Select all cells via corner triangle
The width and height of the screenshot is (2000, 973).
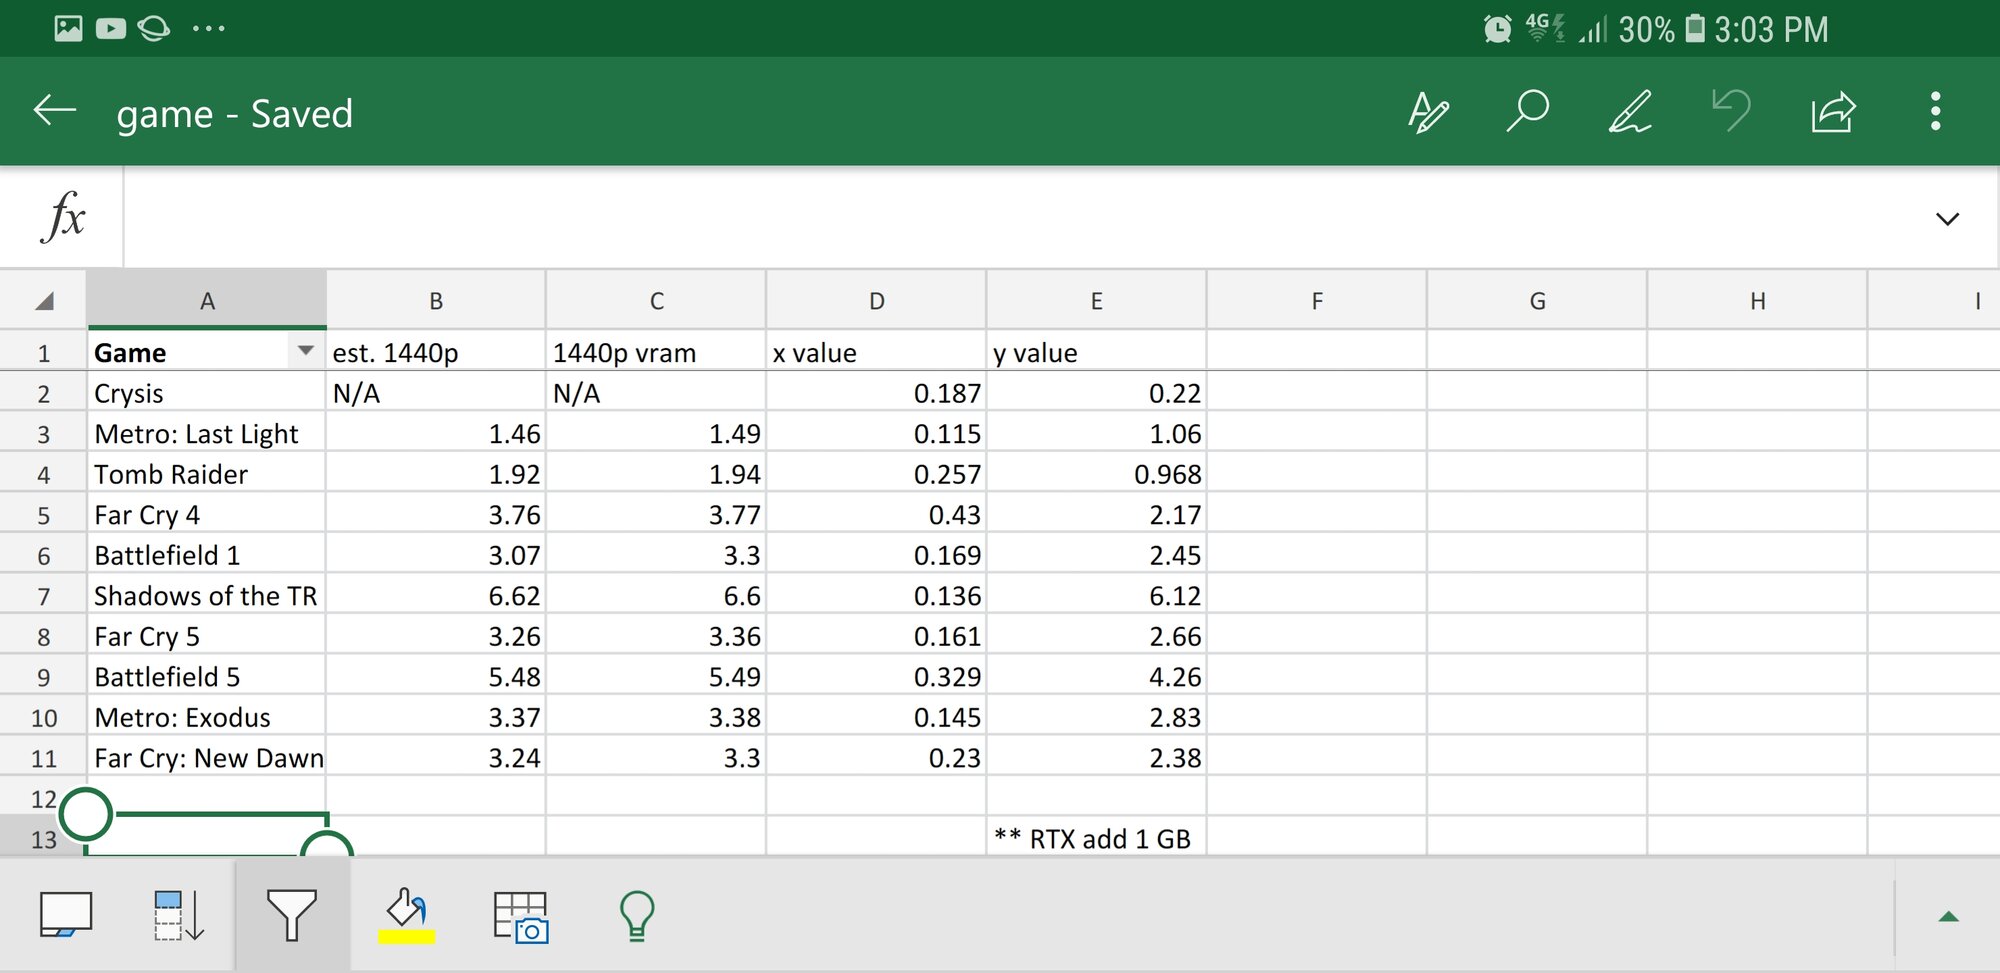44,300
